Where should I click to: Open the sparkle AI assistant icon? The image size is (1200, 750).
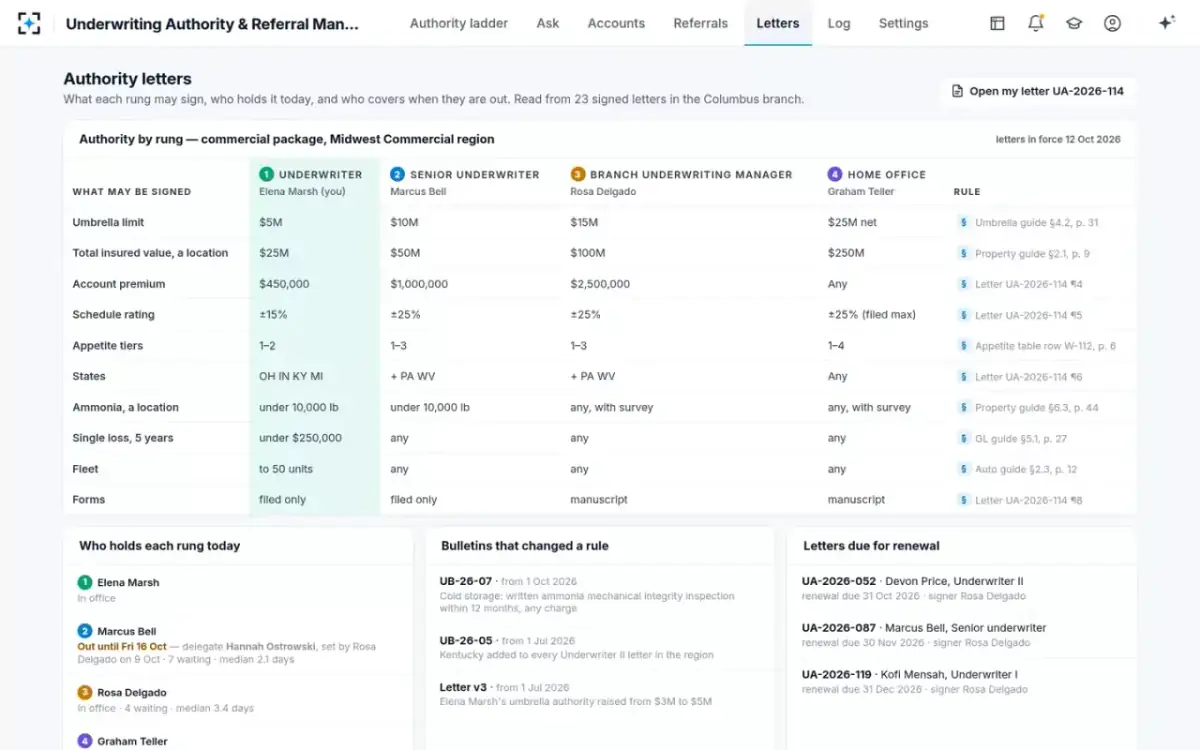(1166, 23)
